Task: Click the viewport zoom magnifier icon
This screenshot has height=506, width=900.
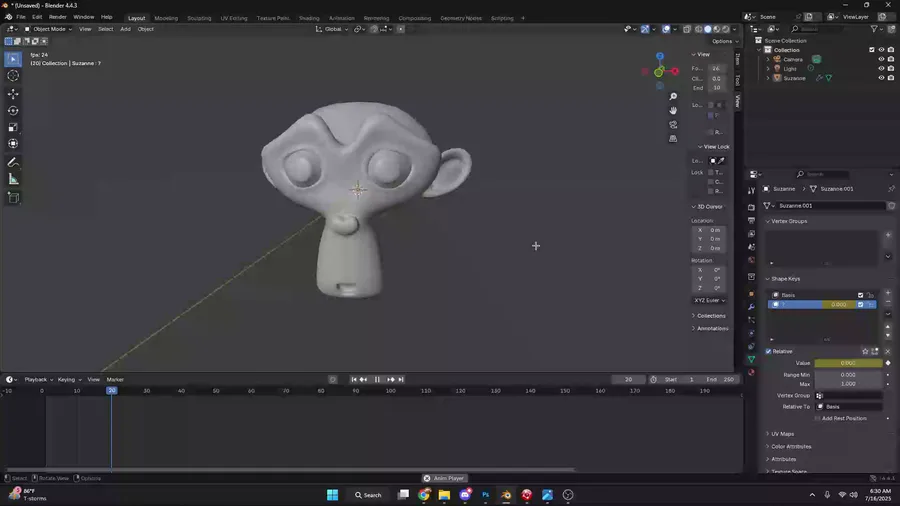Action: click(x=673, y=96)
